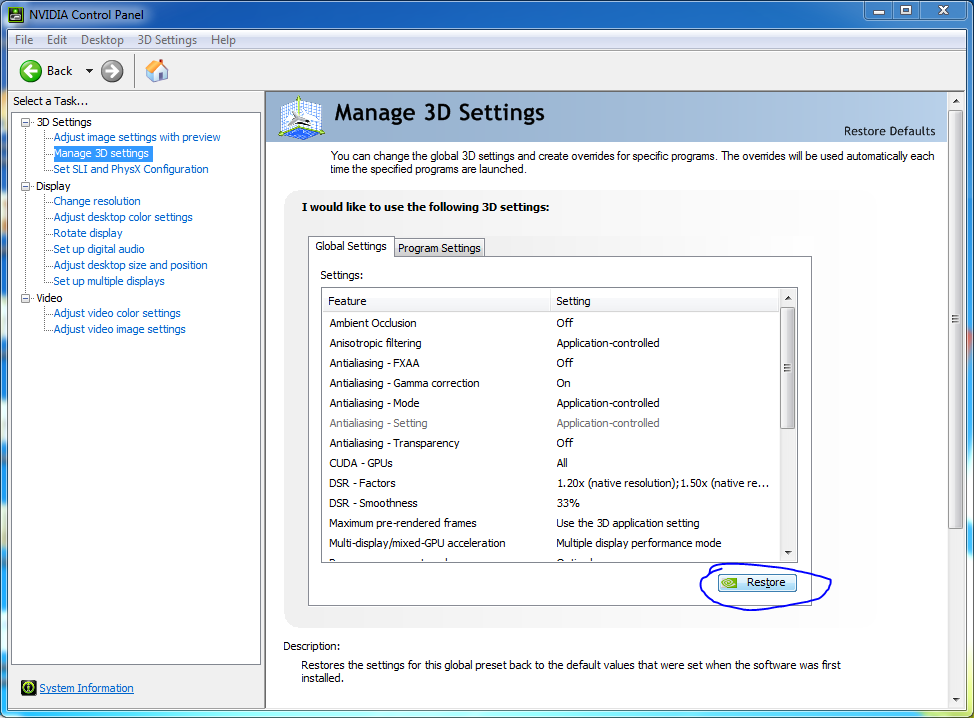
Task: Select the Antialiasing - Transparency row
Action: [551, 443]
